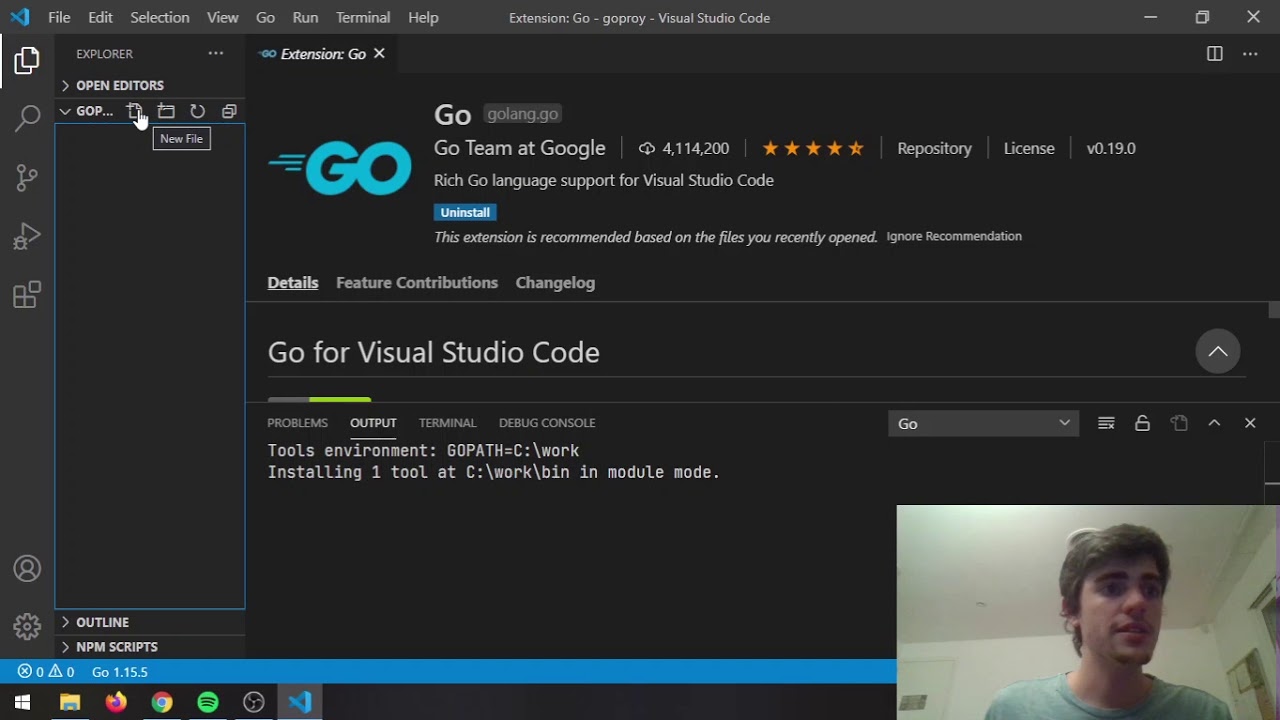This screenshot has width=1280, height=720.
Task: Refresh the Explorer file tree
Action: [x=198, y=111]
